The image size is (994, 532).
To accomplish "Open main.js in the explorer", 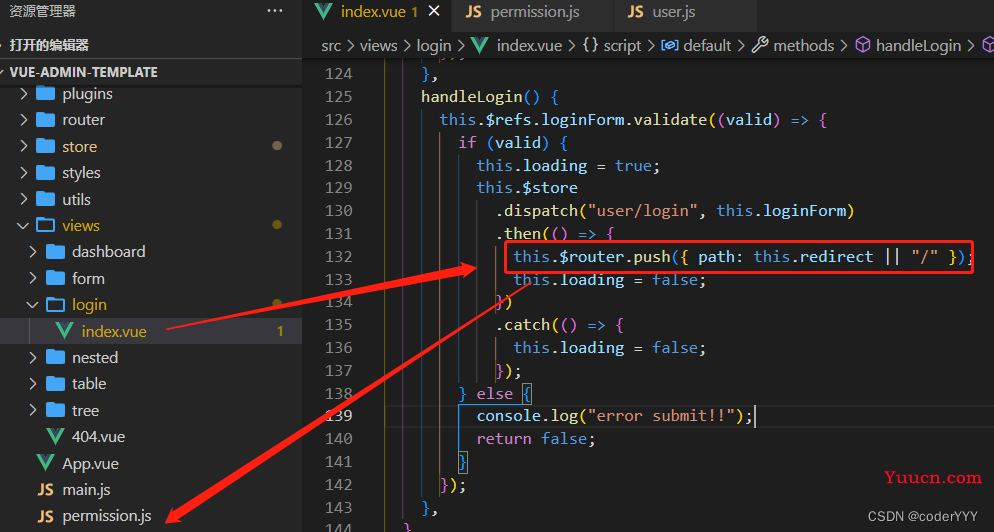I will click(x=86, y=490).
